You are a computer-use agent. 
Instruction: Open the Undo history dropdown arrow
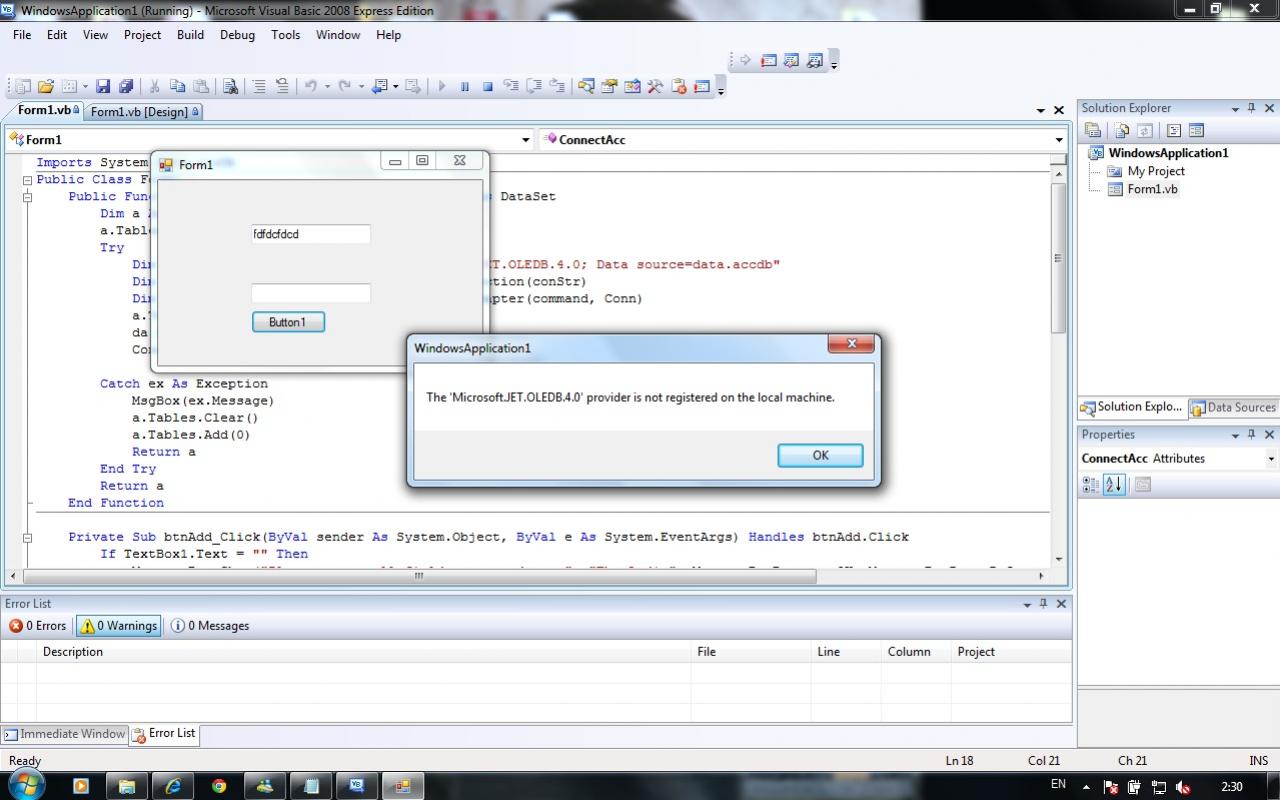[x=326, y=86]
